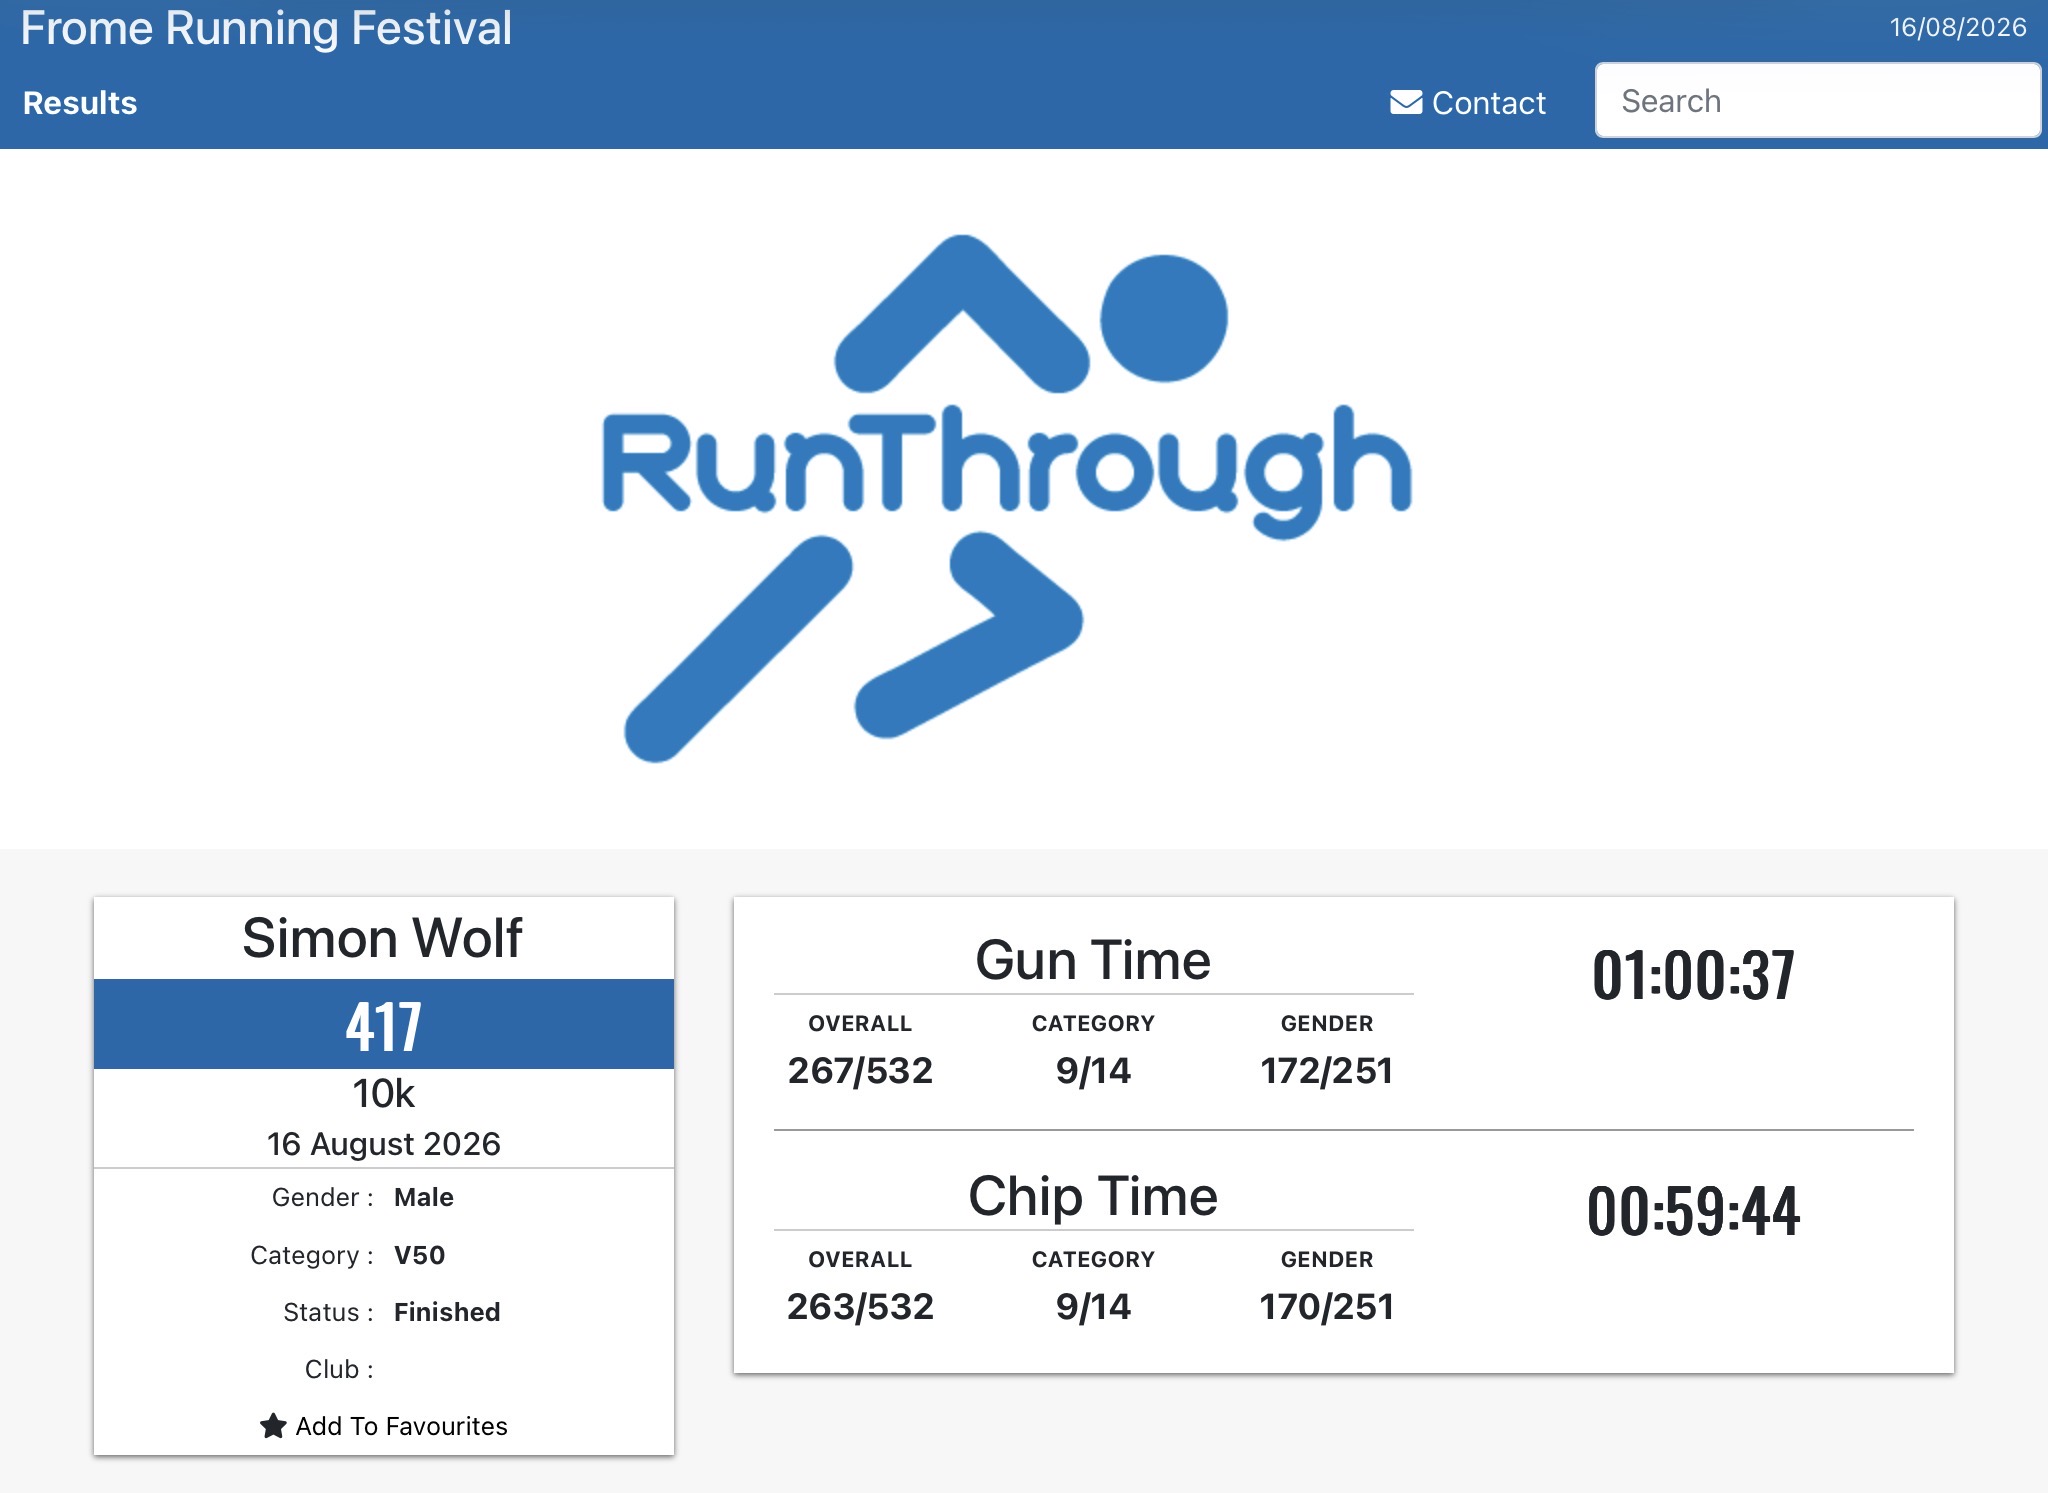Select the runner name Simon Wolf
This screenshot has height=1493, width=2048.
[x=383, y=938]
